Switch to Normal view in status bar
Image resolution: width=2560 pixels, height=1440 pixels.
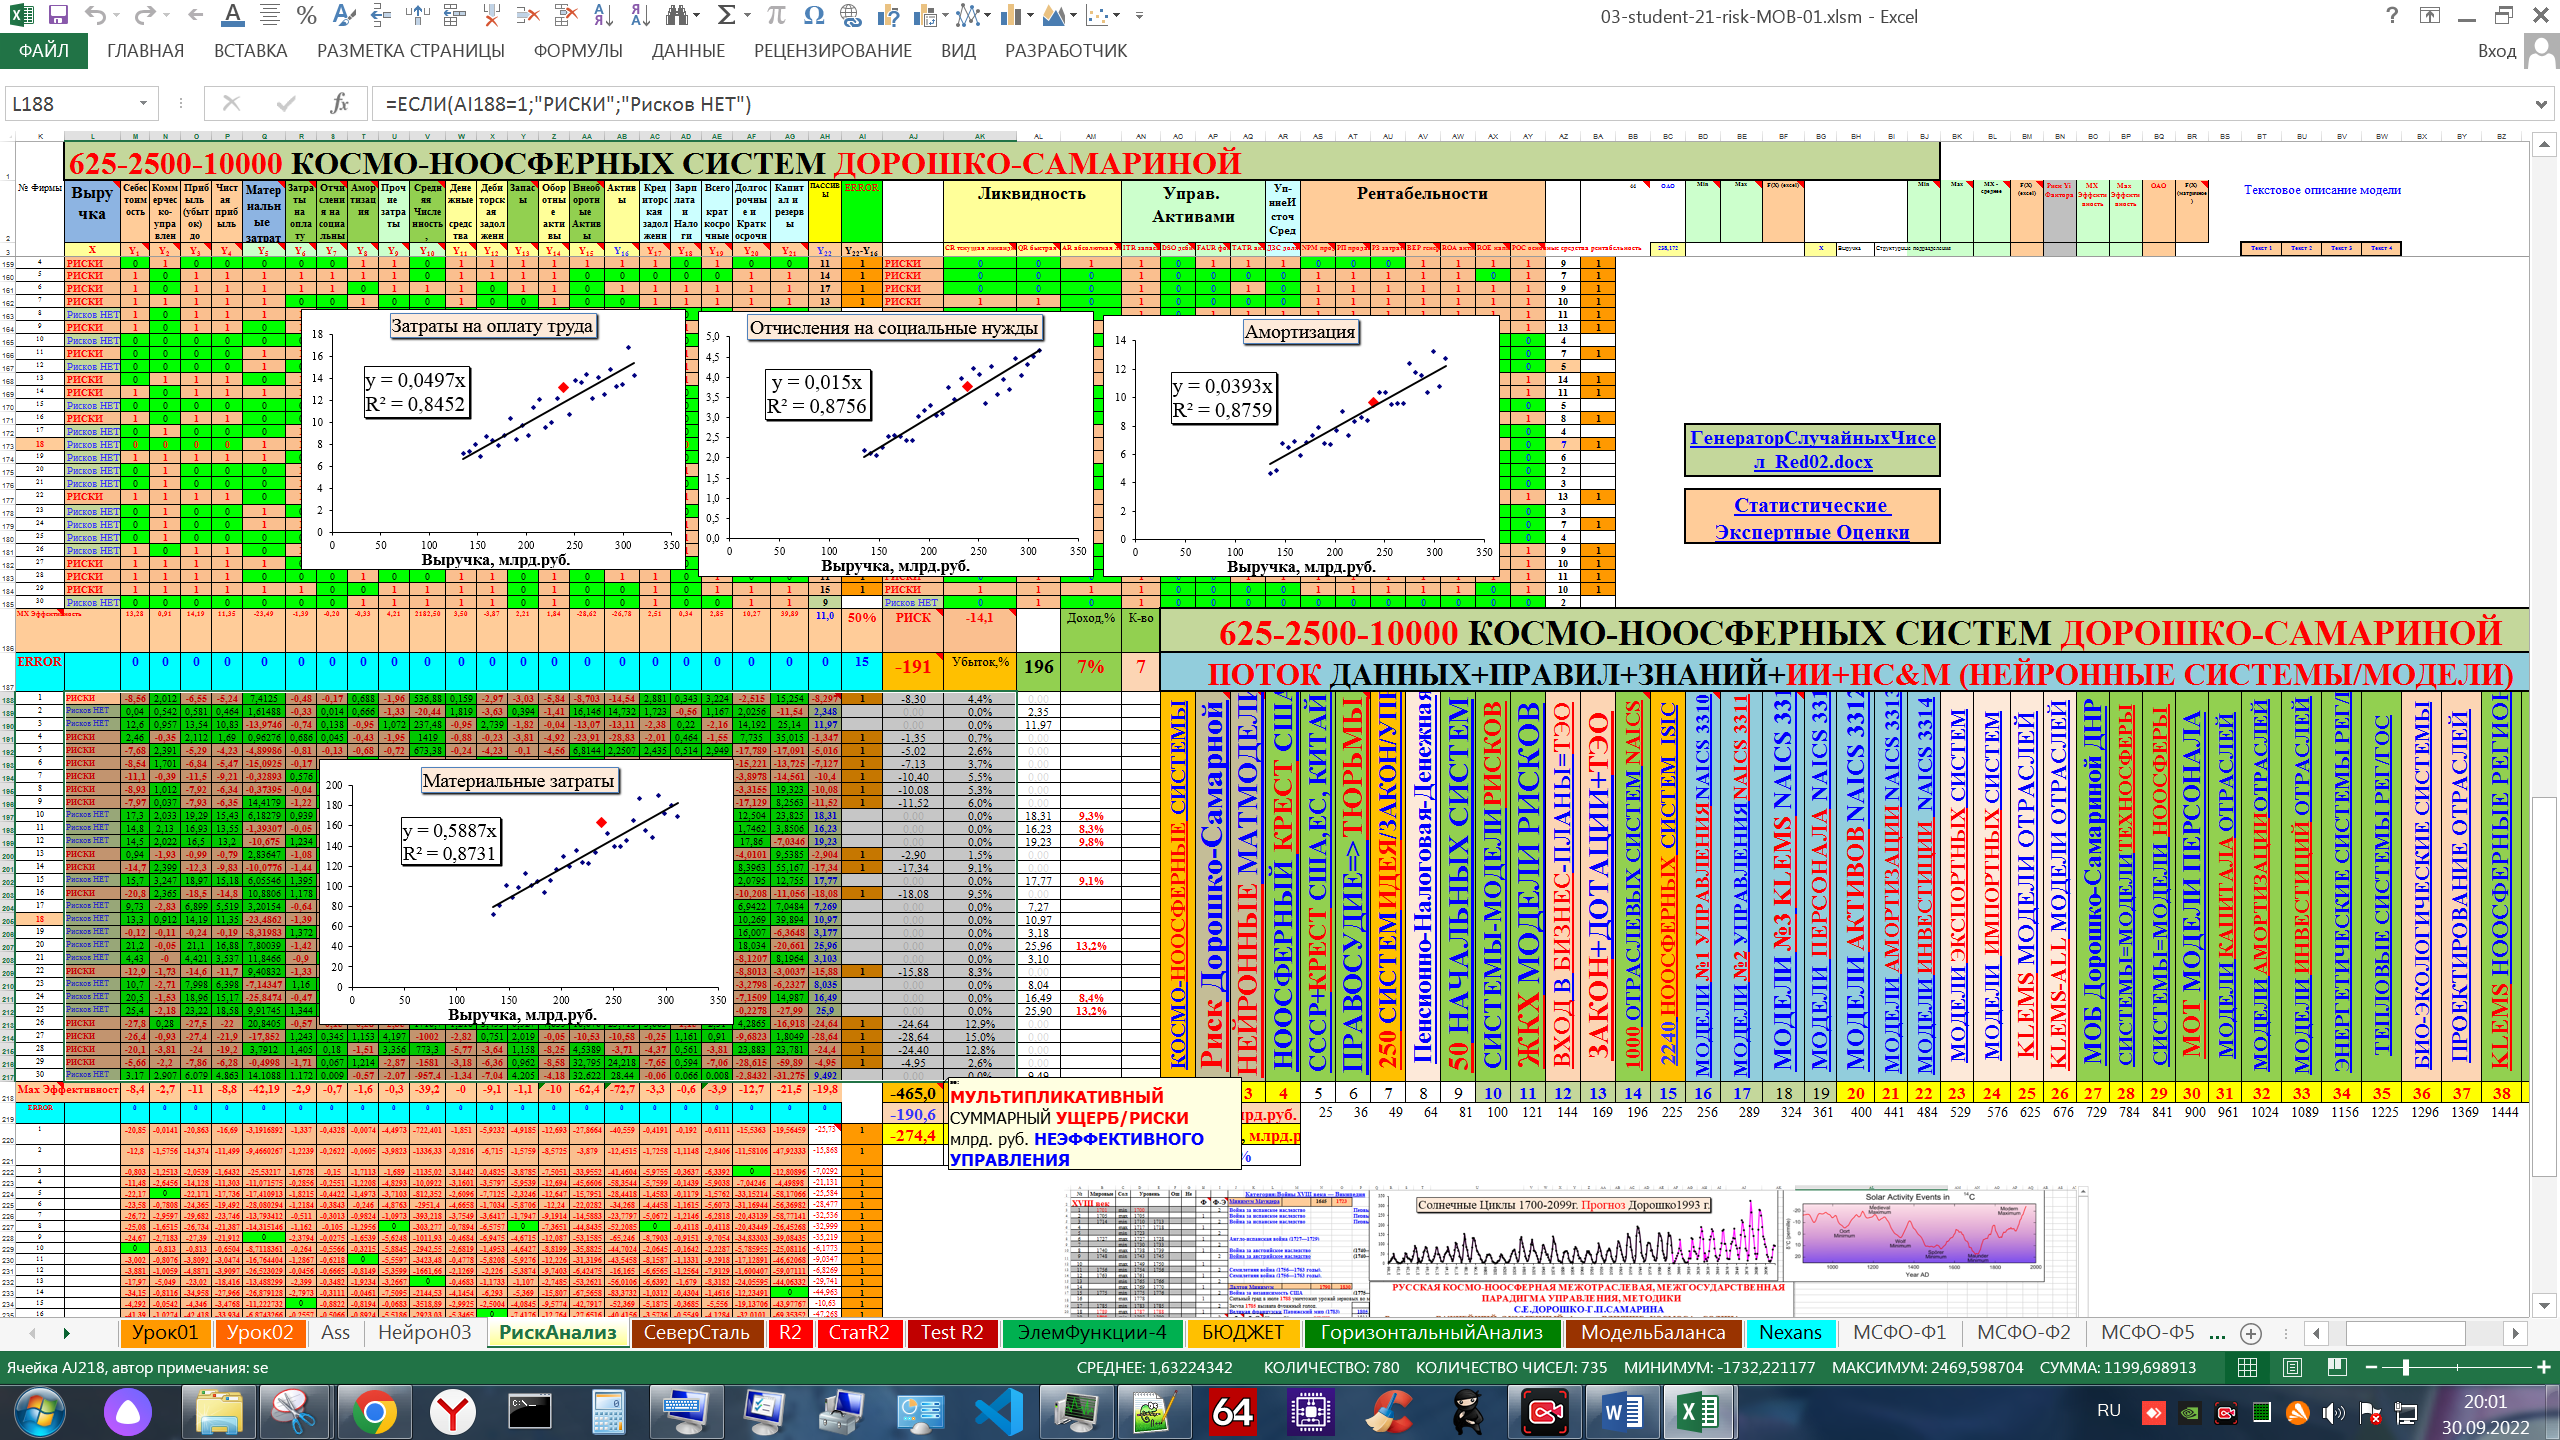2247,1367
